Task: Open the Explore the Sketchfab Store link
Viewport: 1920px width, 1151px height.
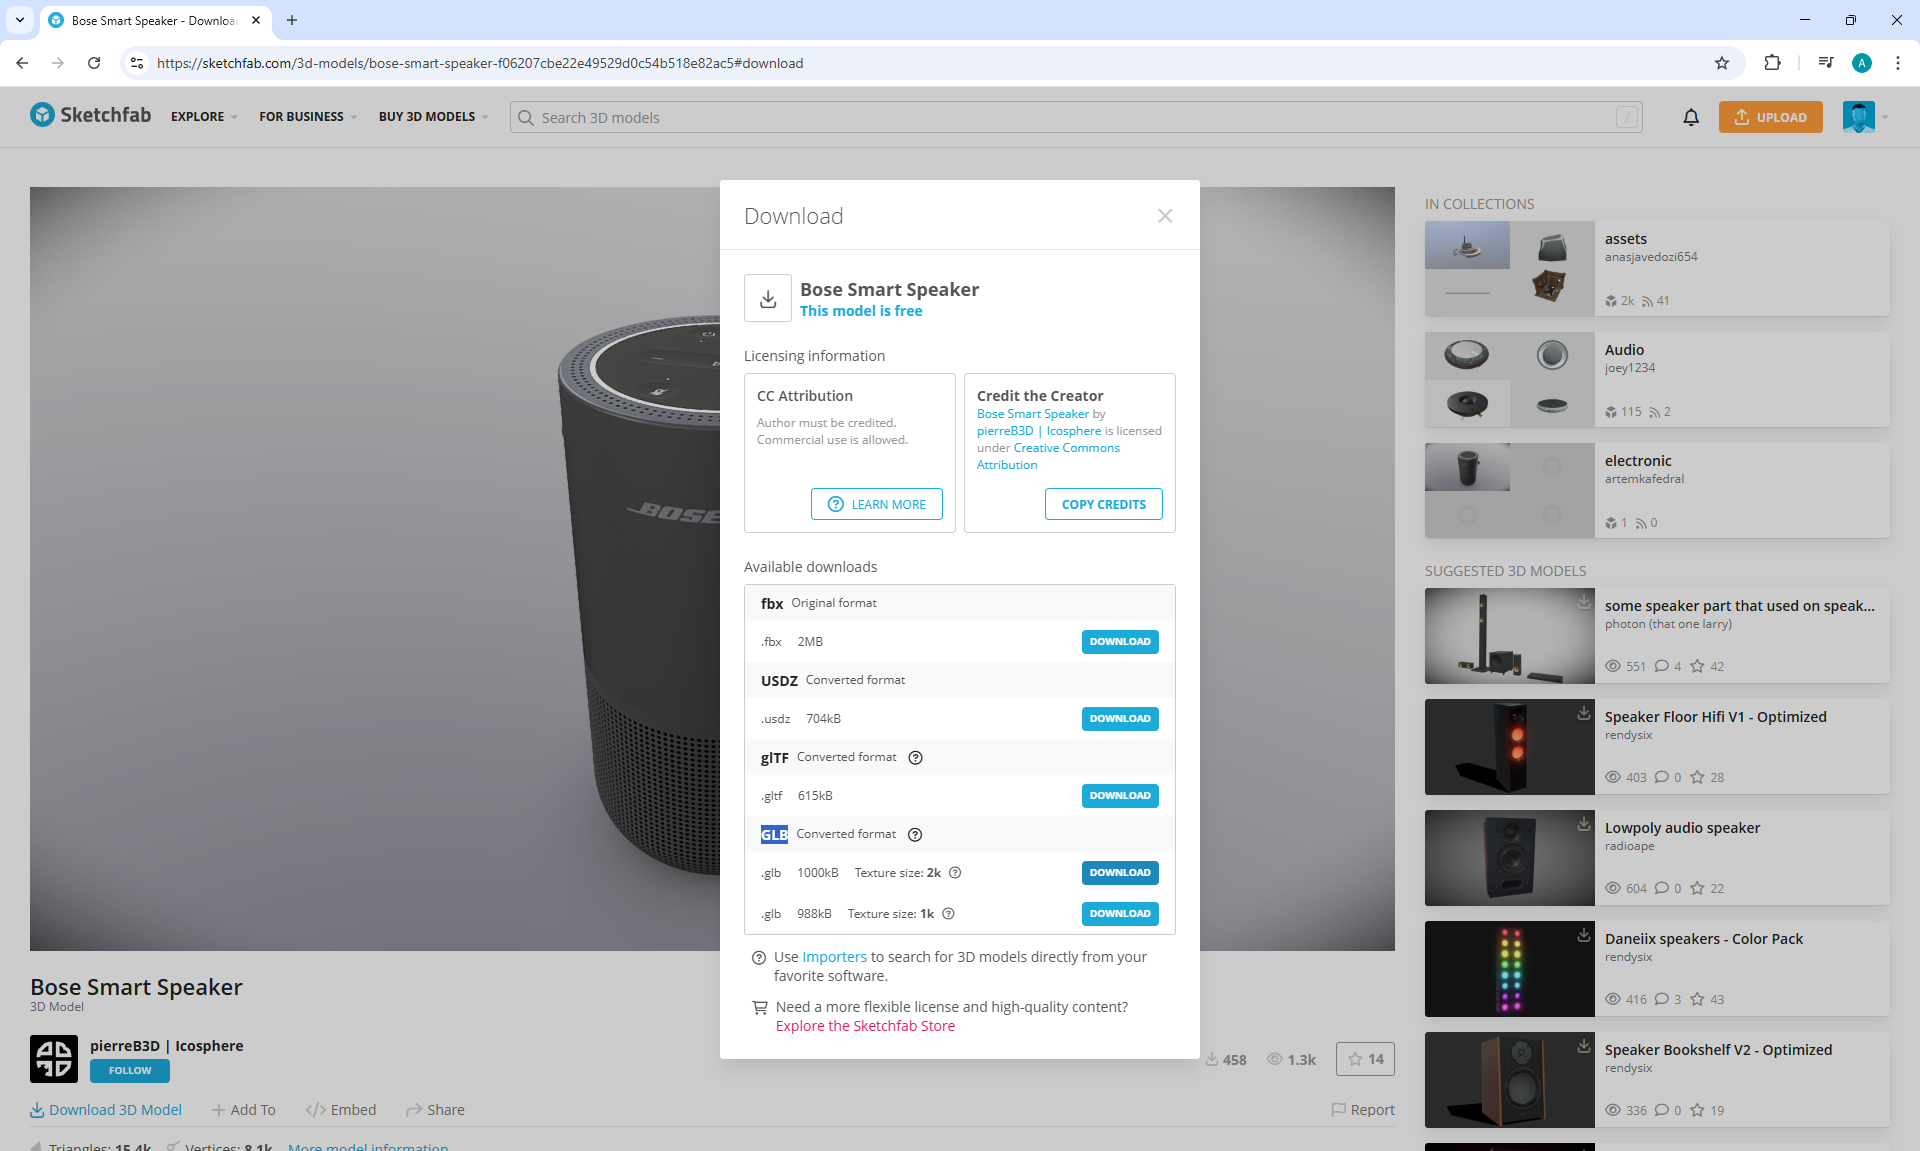Action: click(865, 1026)
